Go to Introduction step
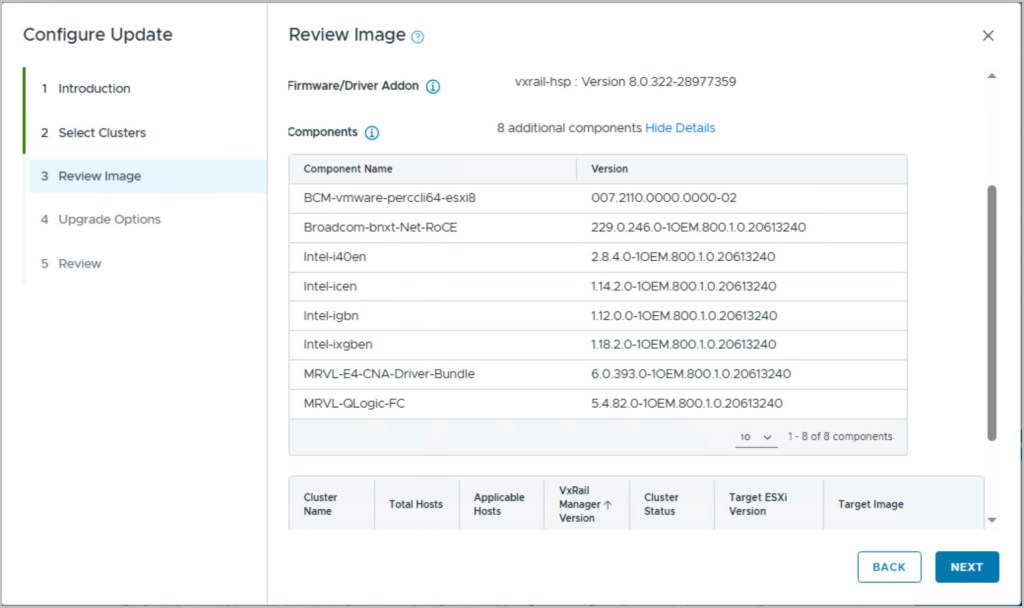 coord(94,89)
